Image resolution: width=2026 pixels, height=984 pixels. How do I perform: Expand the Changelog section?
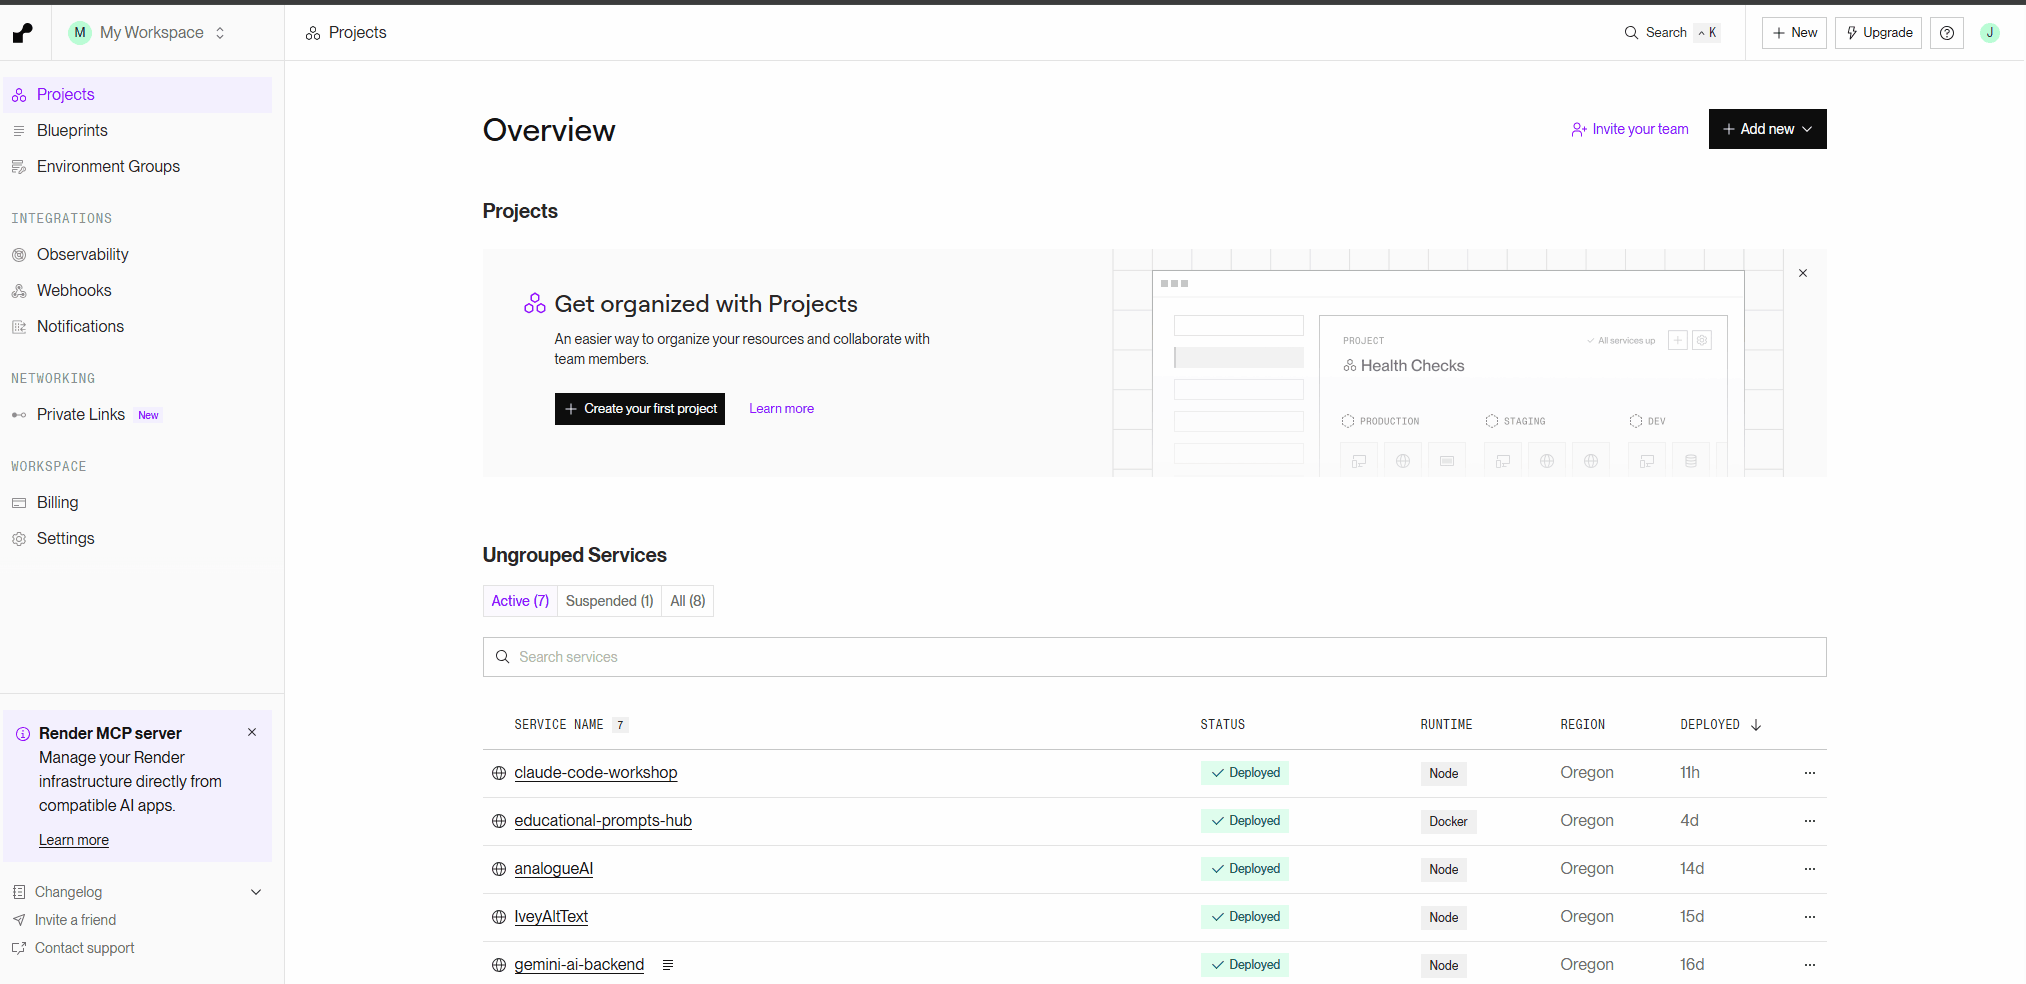[x=138, y=893]
